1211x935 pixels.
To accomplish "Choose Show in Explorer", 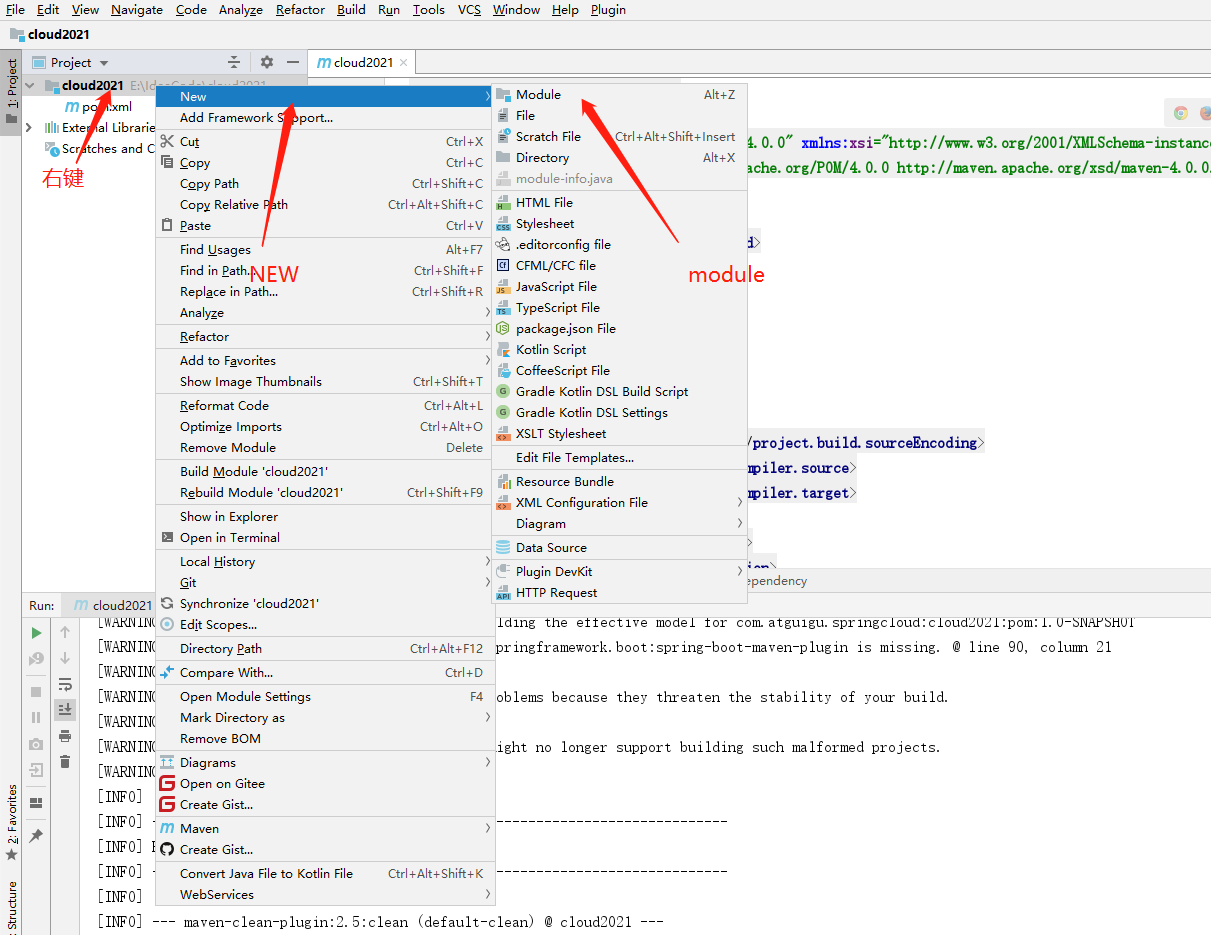I will click(325, 516).
